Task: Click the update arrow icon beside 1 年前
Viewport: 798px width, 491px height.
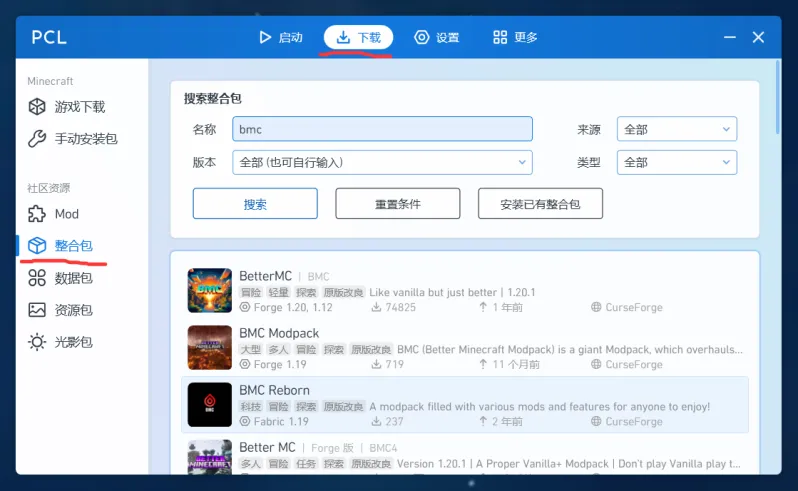Action: coord(483,307)
